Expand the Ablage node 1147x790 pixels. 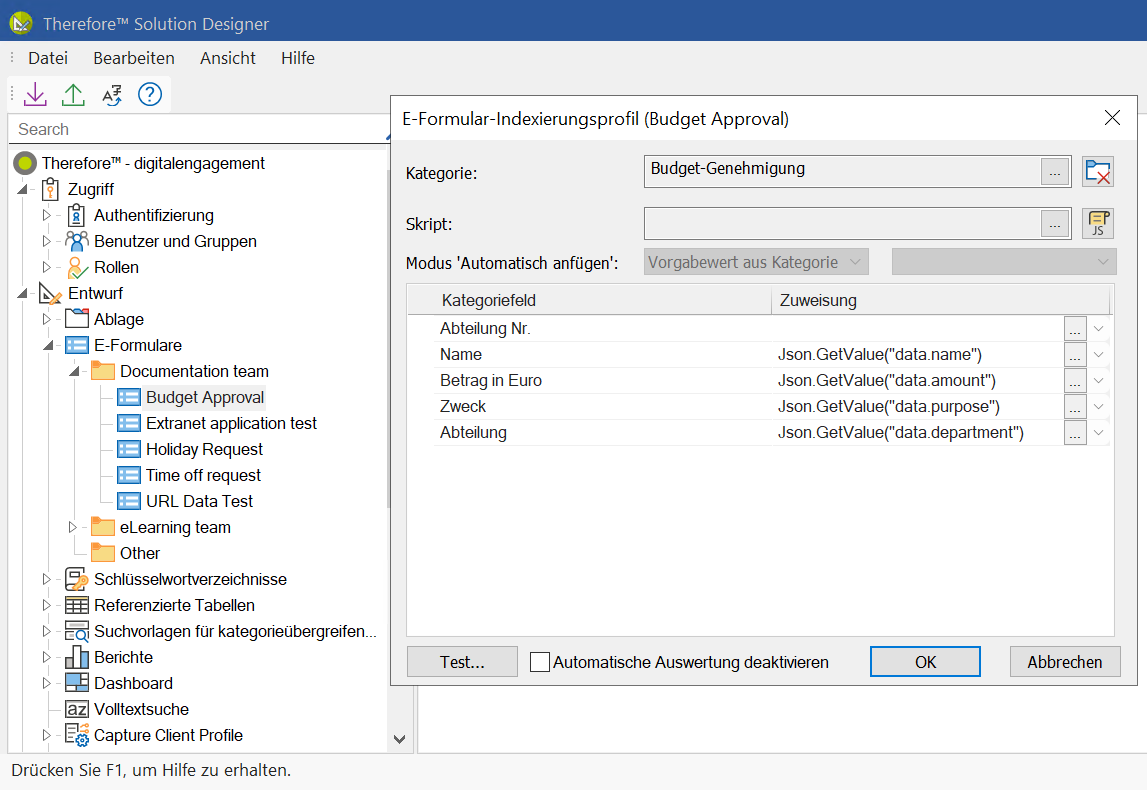click(47, 319)
